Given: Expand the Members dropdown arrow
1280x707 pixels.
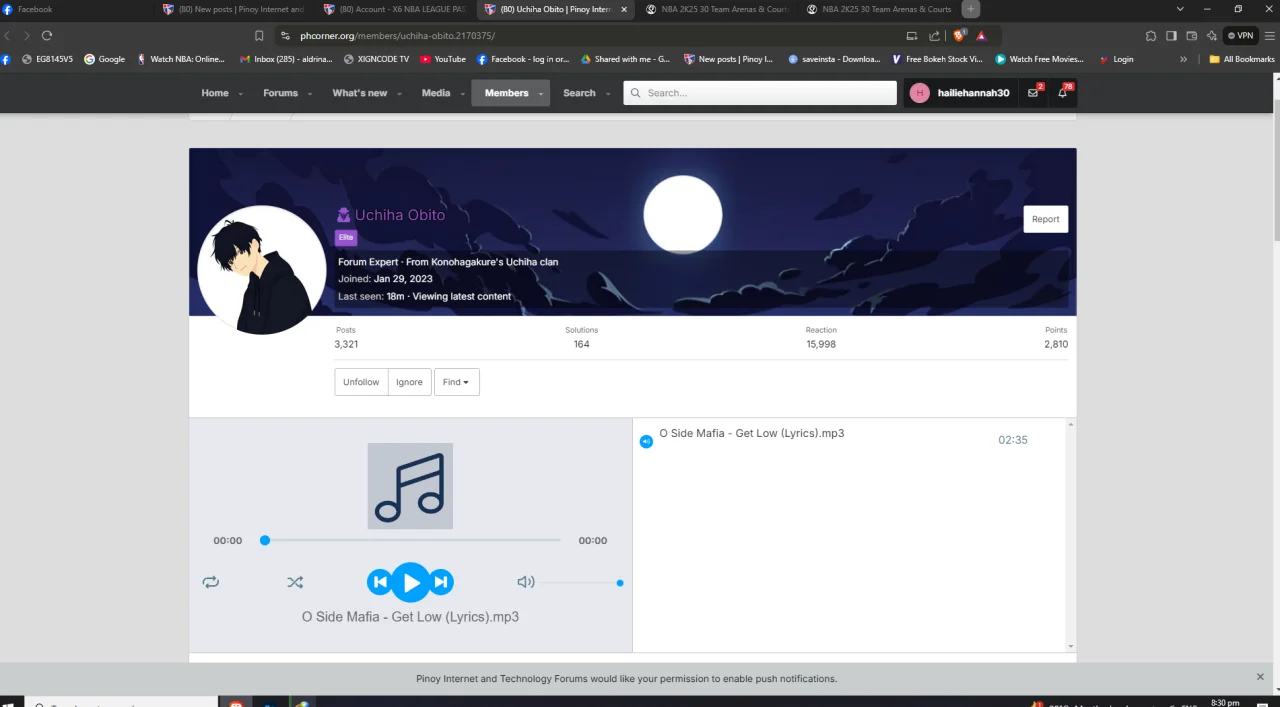Looking at the screenshot, I should point(542,94).
